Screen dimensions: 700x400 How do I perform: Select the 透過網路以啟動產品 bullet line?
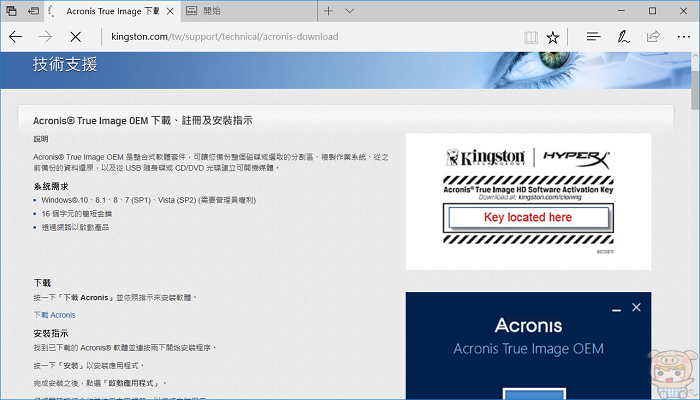(x=75, y=227)
